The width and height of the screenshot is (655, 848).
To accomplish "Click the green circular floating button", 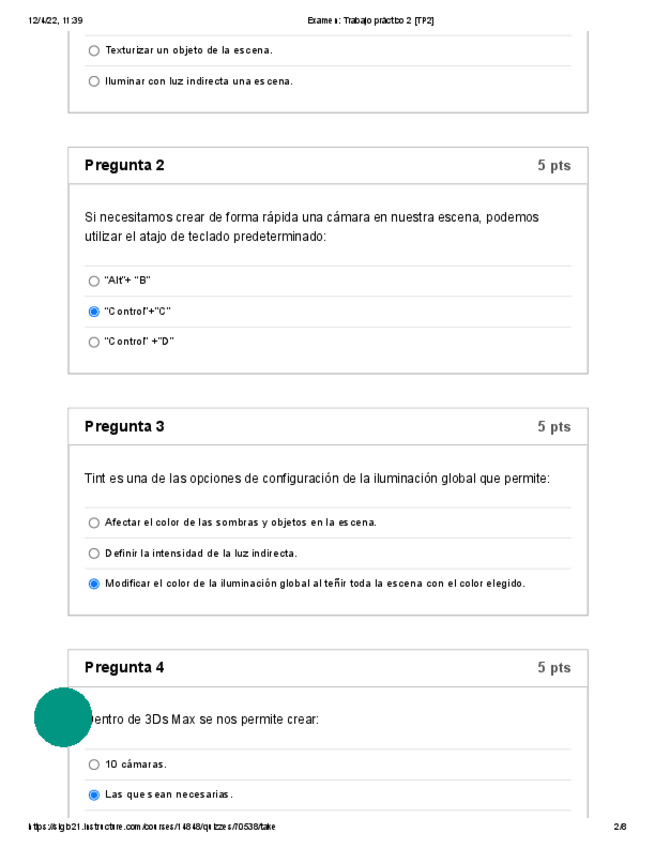I will pos(63,717).
